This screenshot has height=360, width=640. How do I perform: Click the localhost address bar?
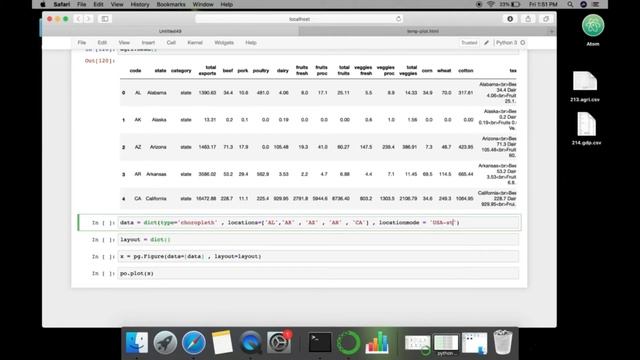coord(299,19)
